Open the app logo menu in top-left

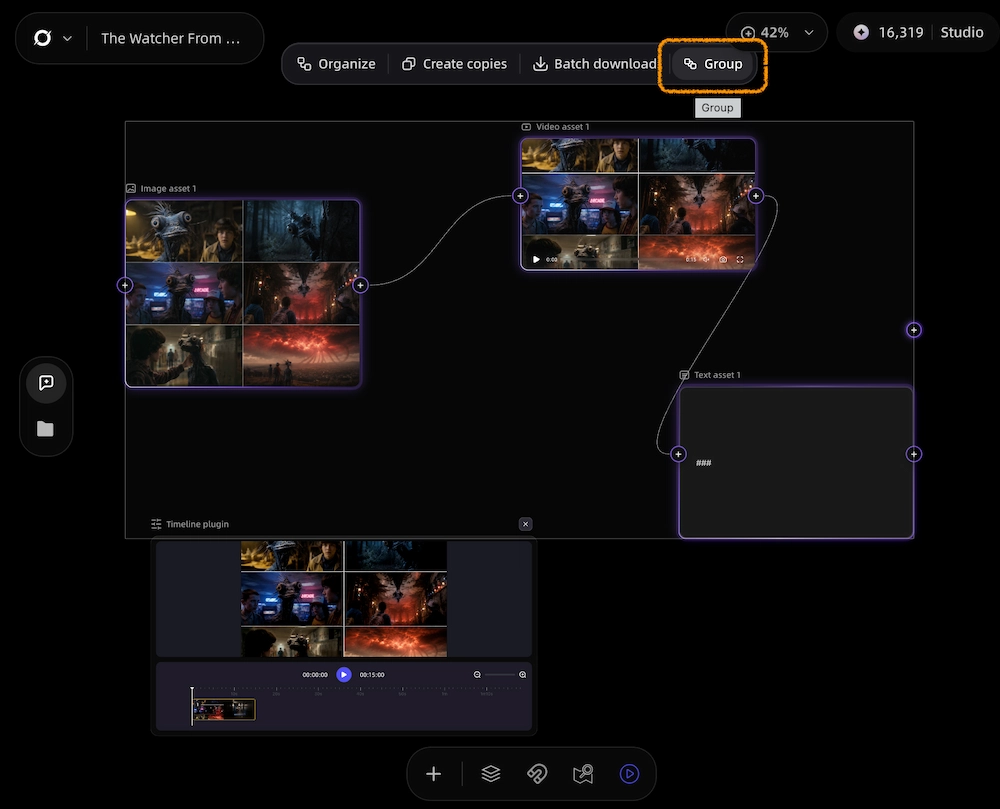[x=43, y=38]
